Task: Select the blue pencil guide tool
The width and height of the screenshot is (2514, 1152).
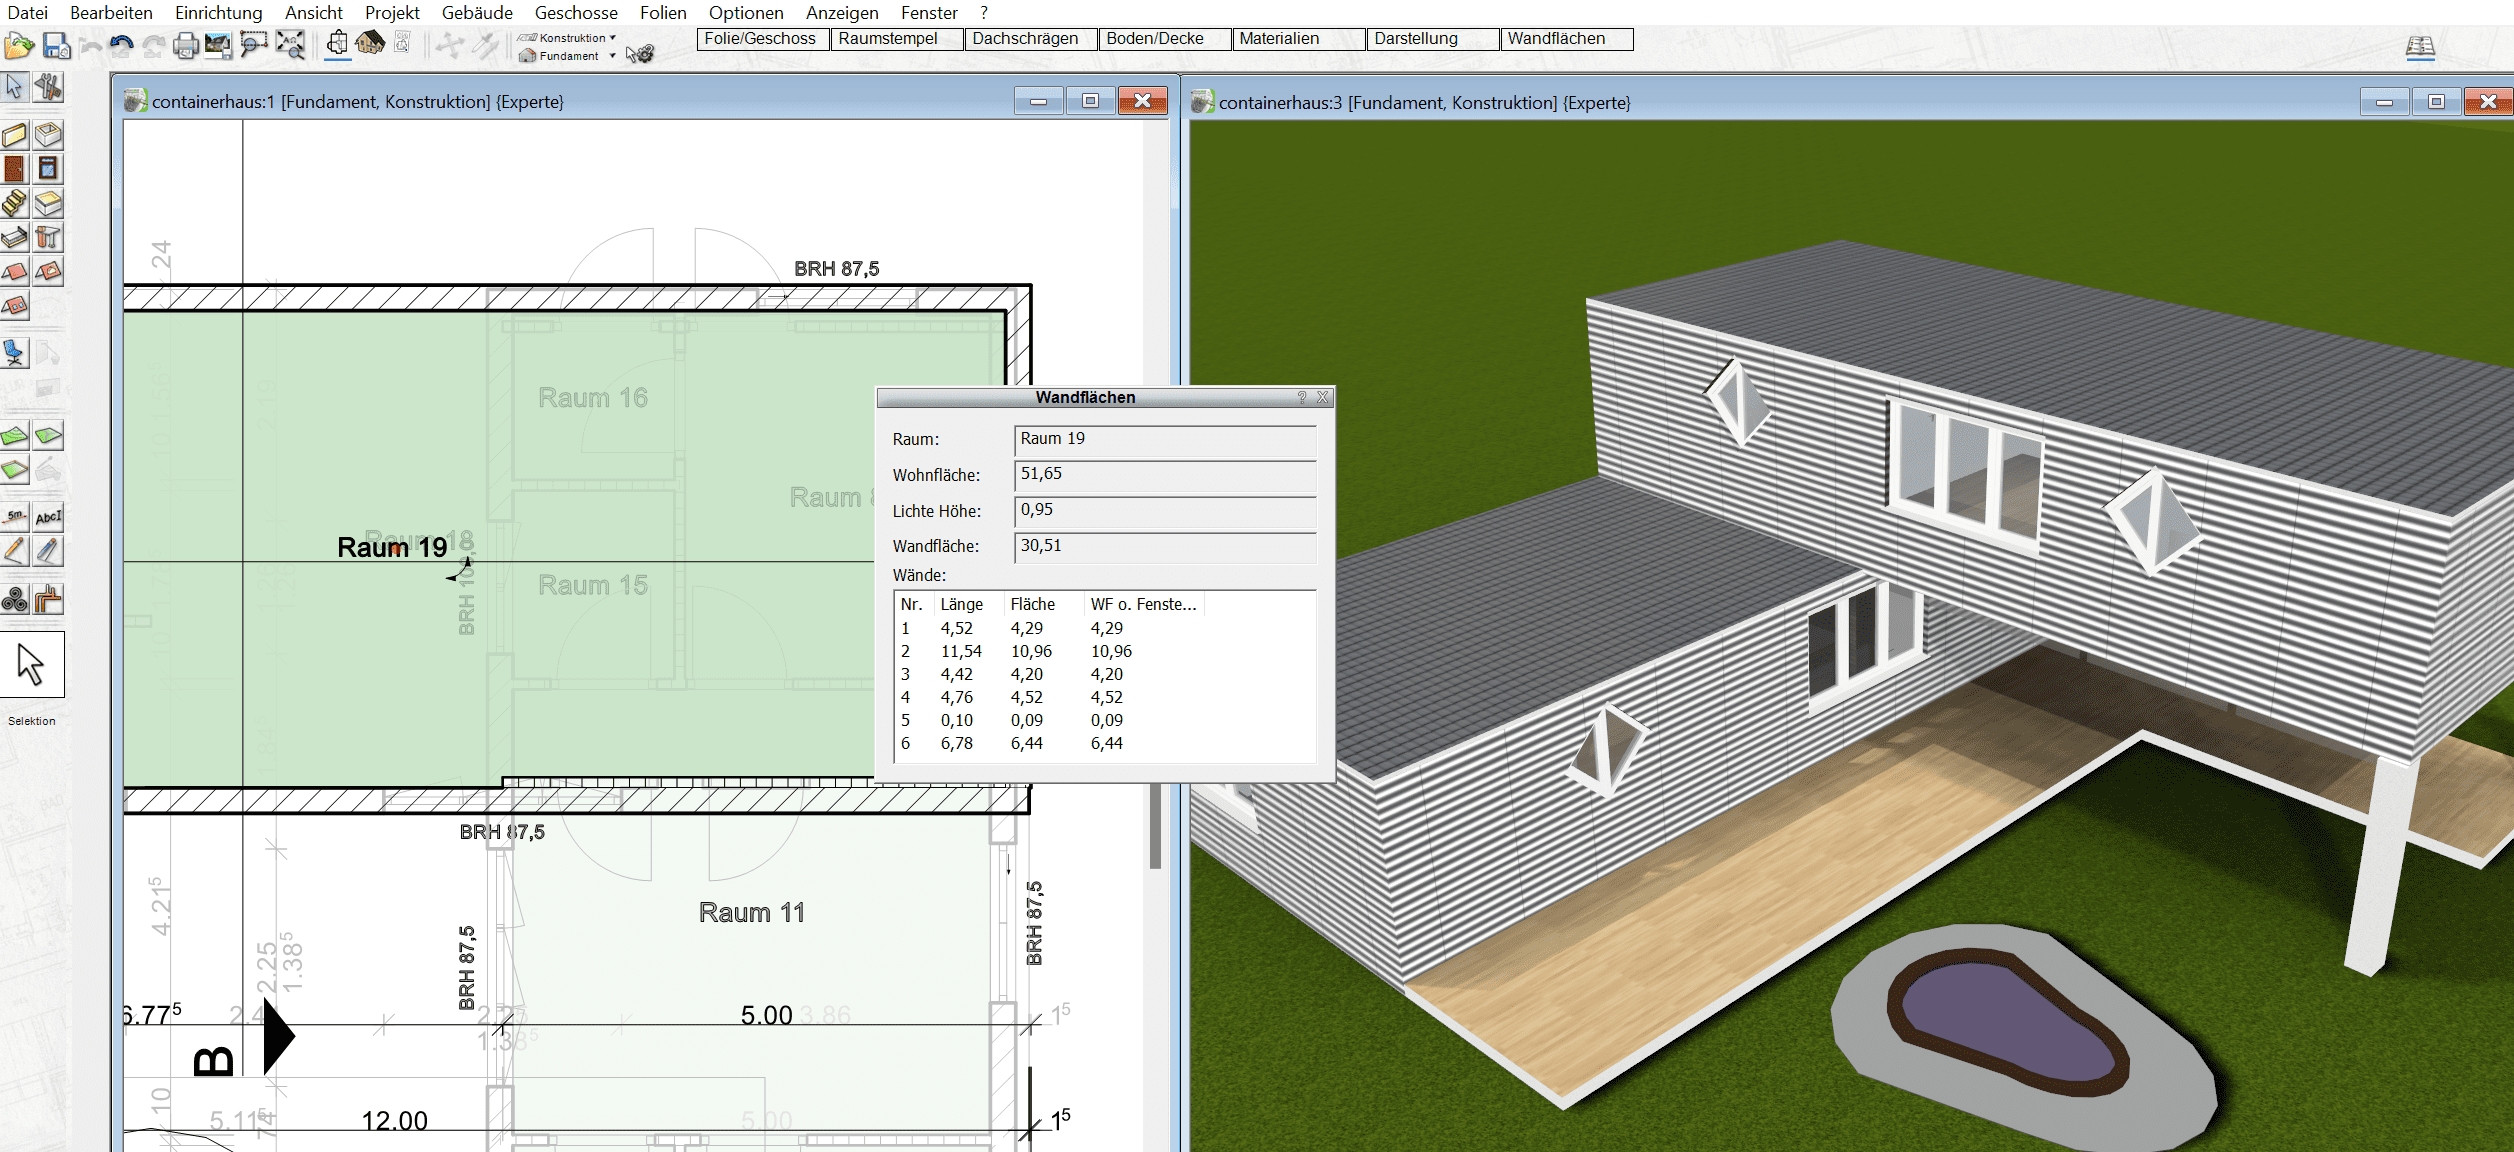Action: pos(48,551)
